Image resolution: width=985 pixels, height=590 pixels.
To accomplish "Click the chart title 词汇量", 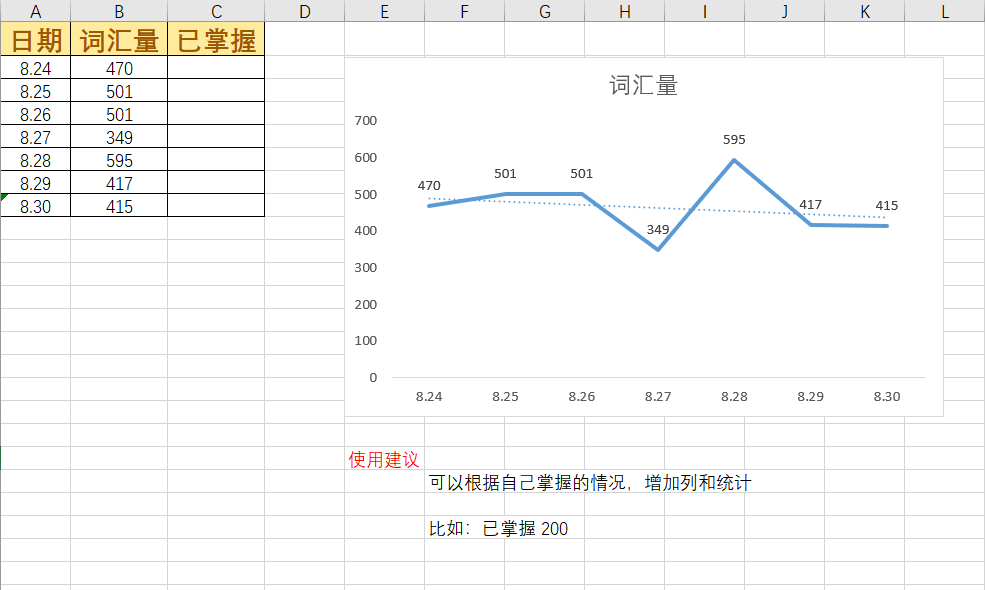I will pyautogui.click(x=643, y=86).
